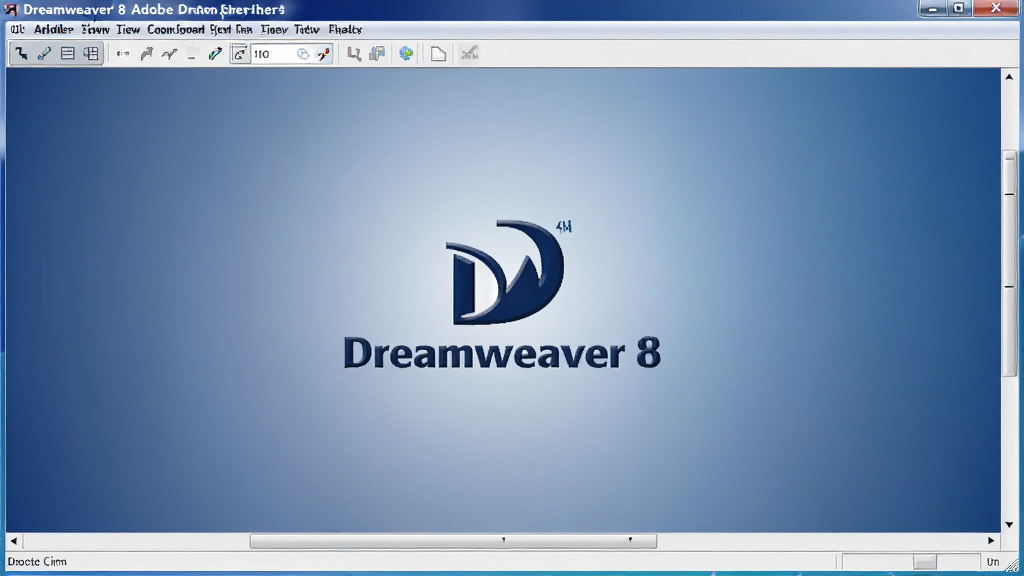Minimize the Dreamweaver window
Image resolution: width=1024 pixels, height=576 pixels.
(x=933, y=8)
